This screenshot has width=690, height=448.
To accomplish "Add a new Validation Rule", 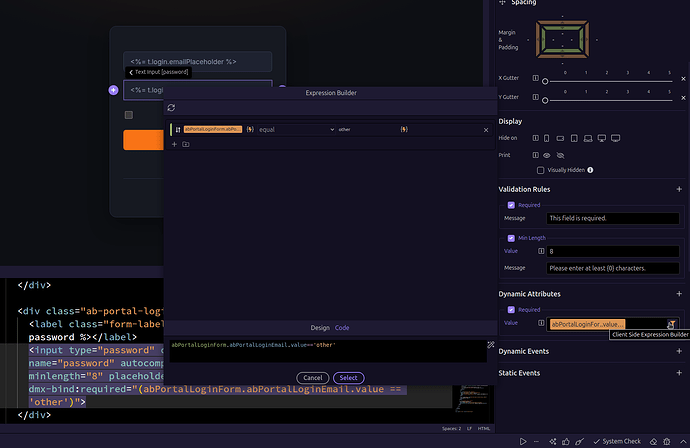I will click(679, 189).
